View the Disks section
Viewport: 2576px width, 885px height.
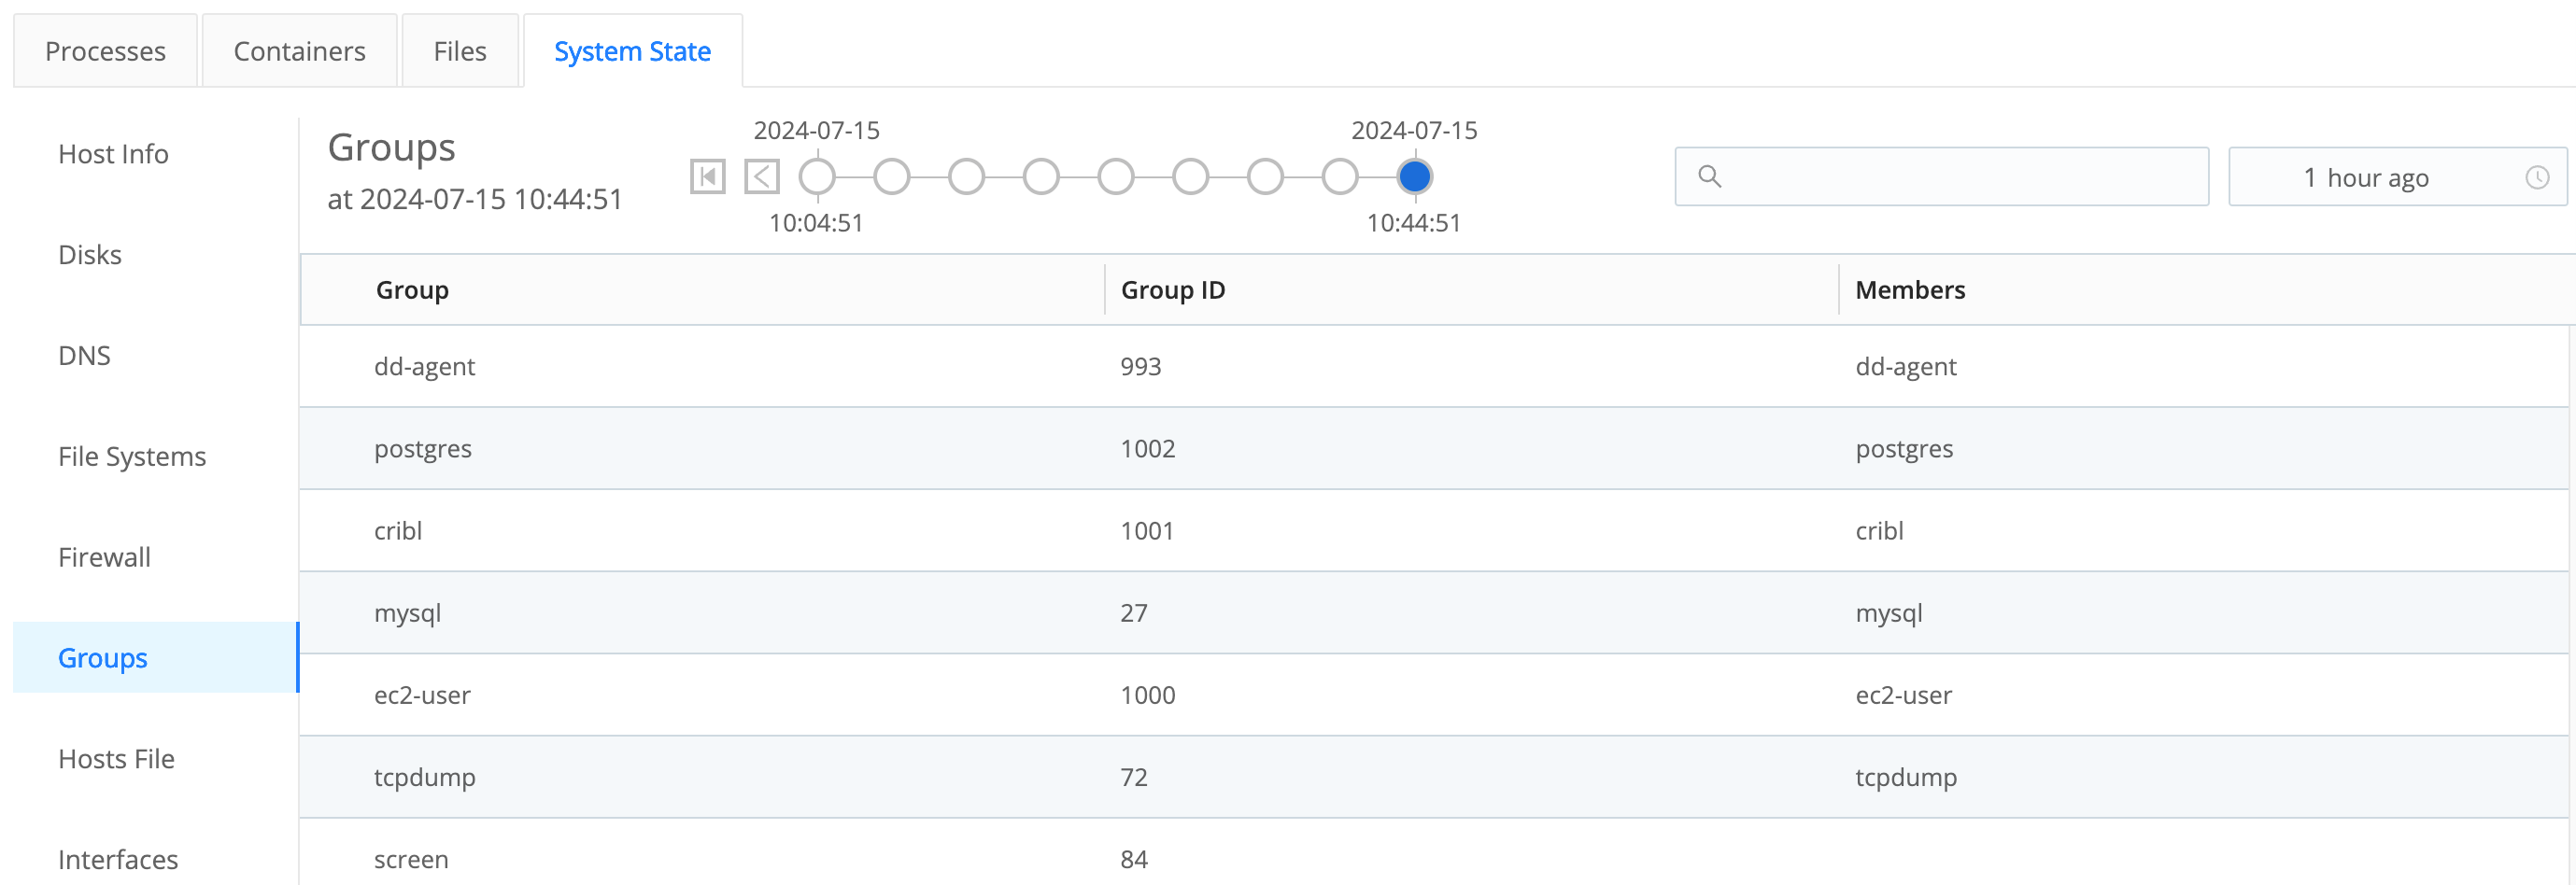point(90,254)
